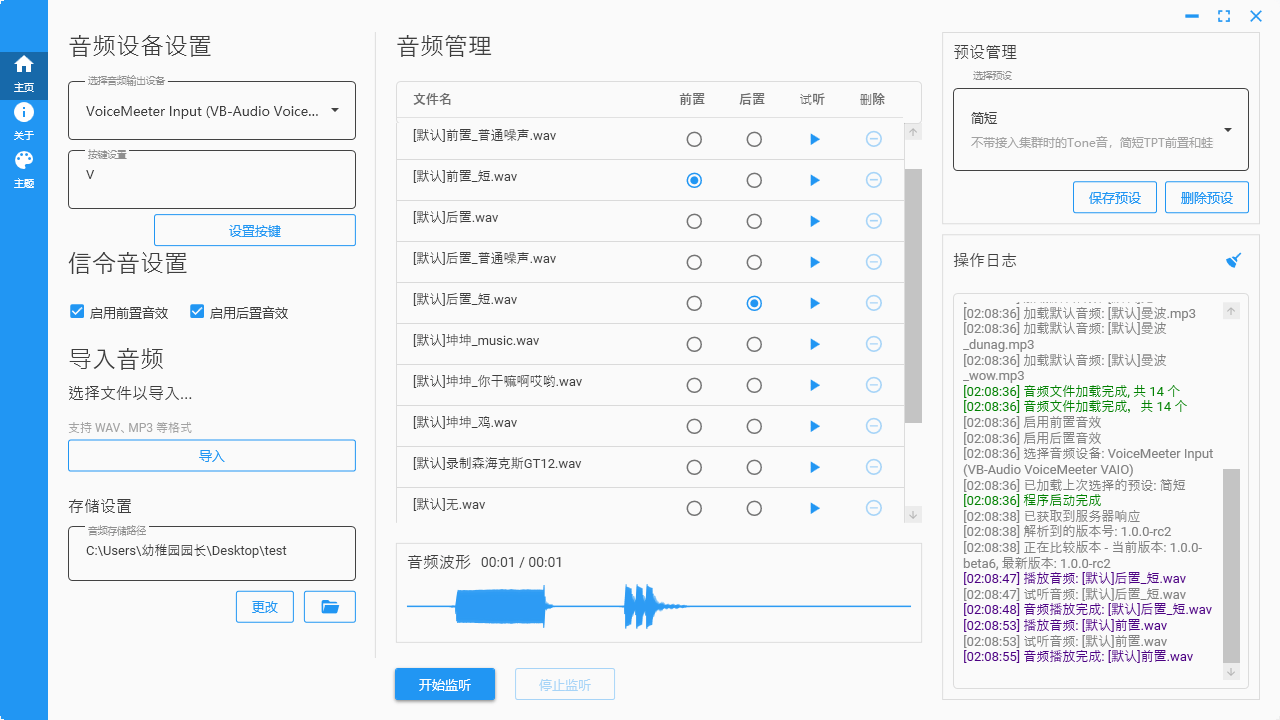Viewport: 1280px width, 720px height.
Task: Delete icon for [默认]坤坤_music.wav
Action: click(873, 344)
